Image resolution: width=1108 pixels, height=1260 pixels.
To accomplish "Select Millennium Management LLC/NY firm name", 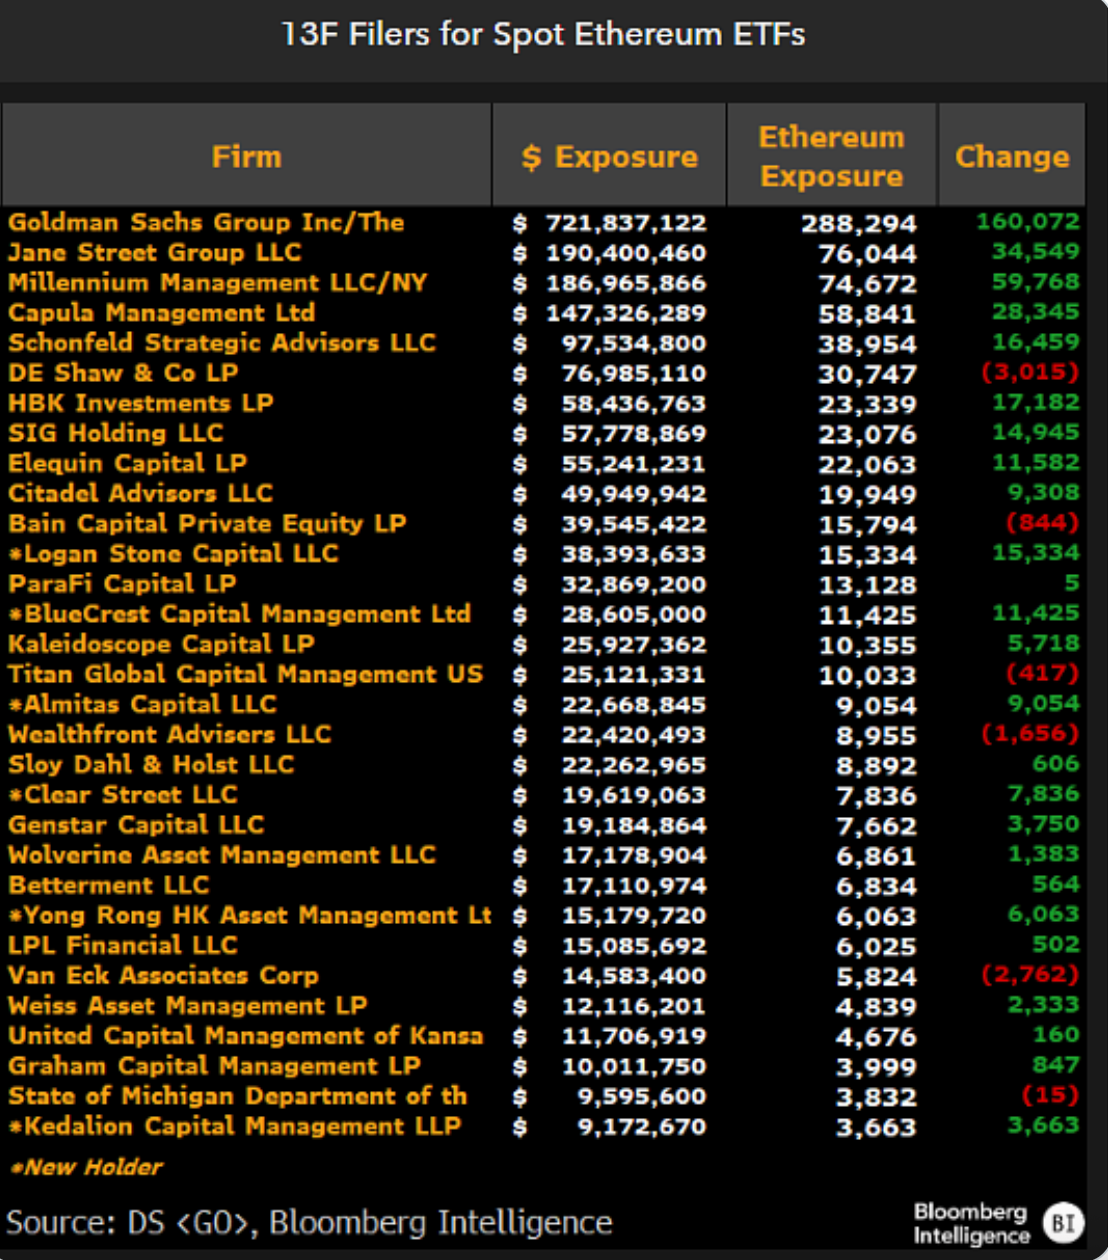I will 218,282.
